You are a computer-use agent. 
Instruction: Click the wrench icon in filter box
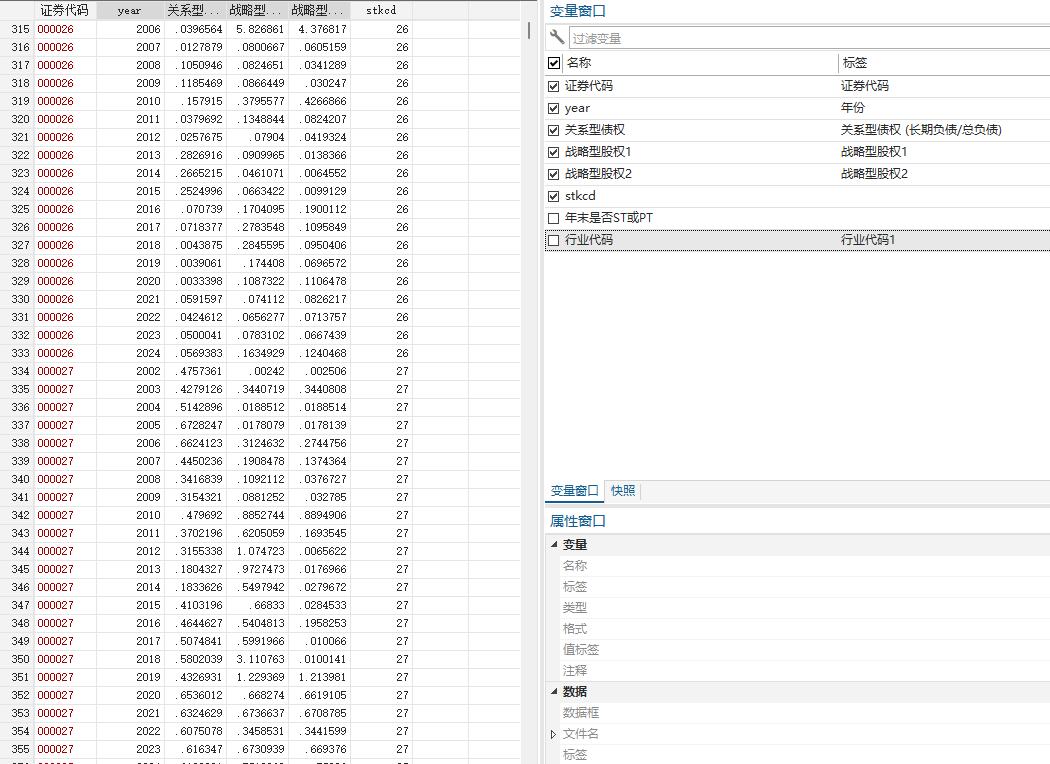point(557,38)
